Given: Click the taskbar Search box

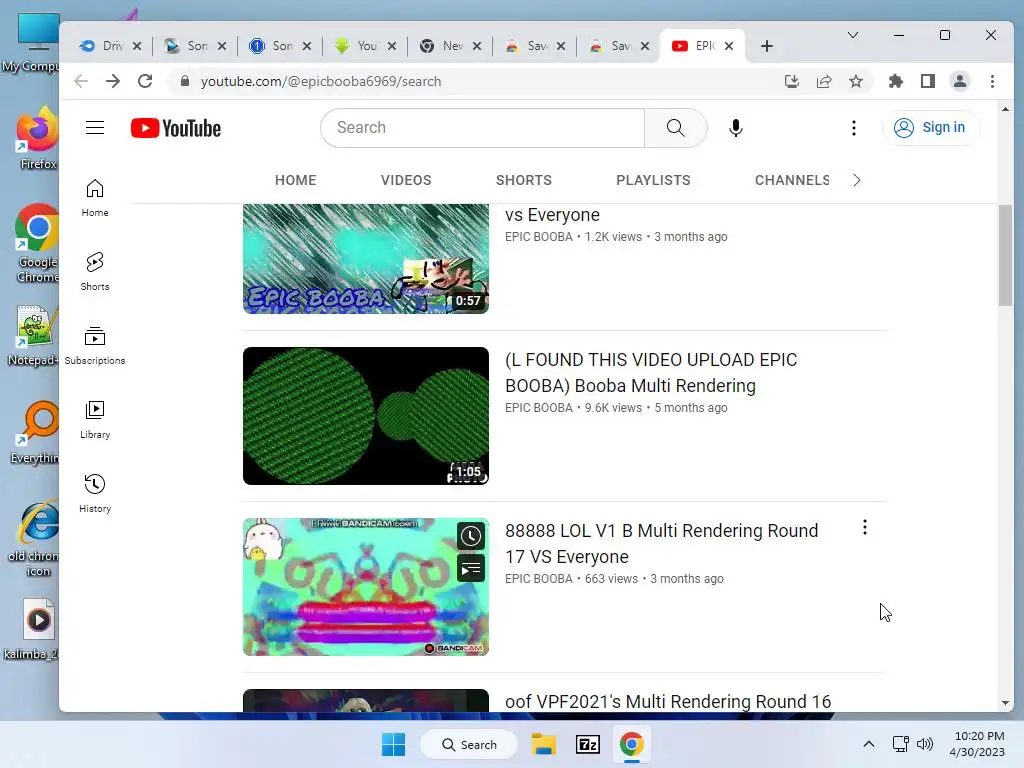Looking at the screenshot, I should pyautogui.click(x=469, y=744).
